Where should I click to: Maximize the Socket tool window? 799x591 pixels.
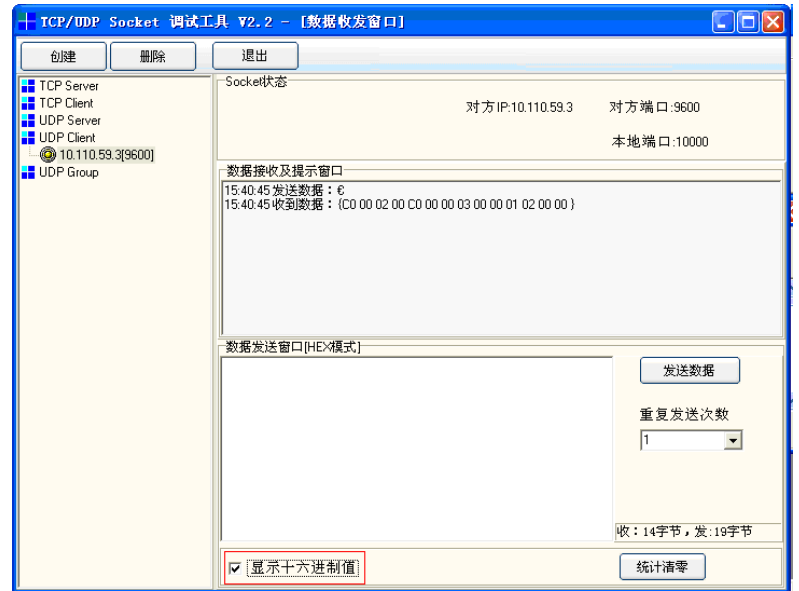748,22
